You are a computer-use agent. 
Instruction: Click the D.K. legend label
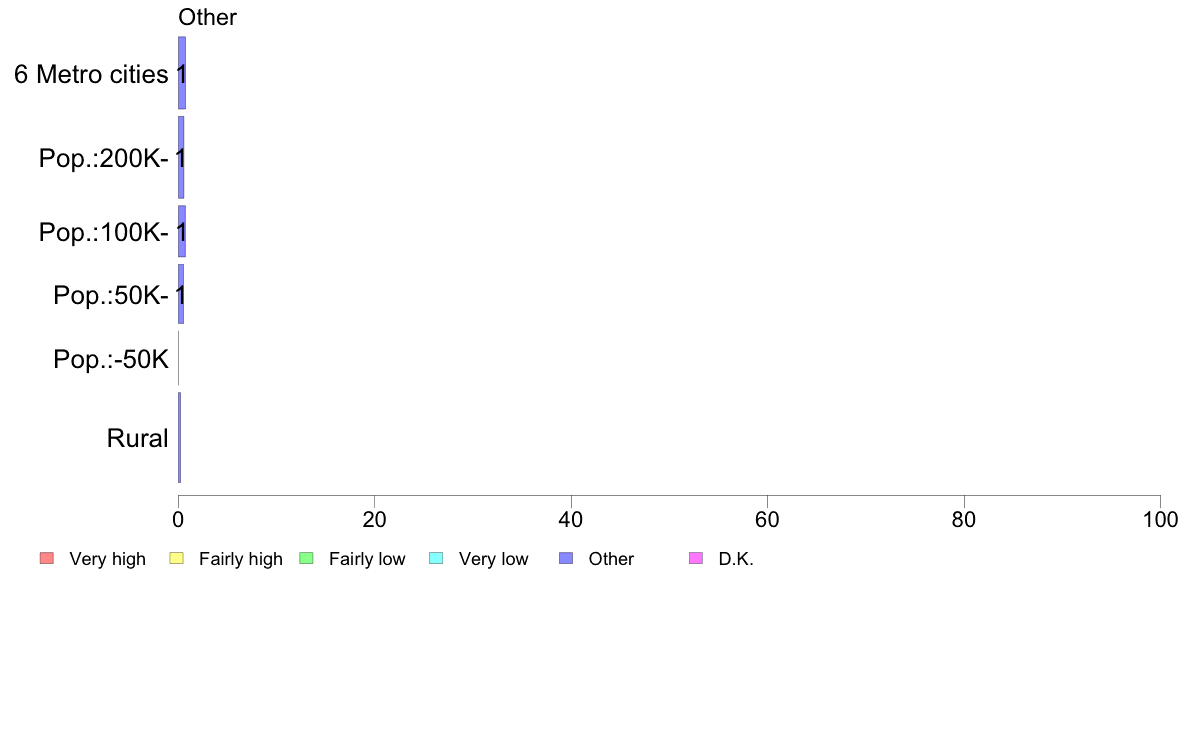[736, 559]
